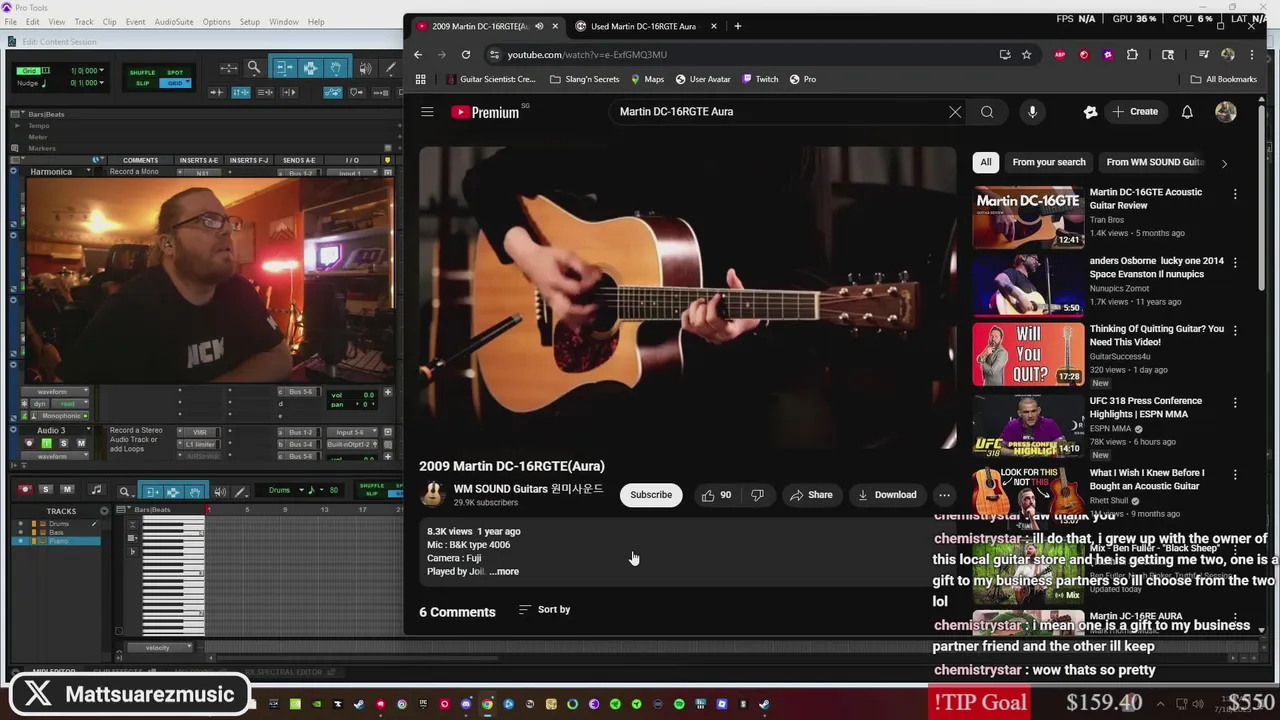This screenshot has width=1280, height=720.
Task: Toggle MIDI editor Solo button
Action: (x=46, y=490)
